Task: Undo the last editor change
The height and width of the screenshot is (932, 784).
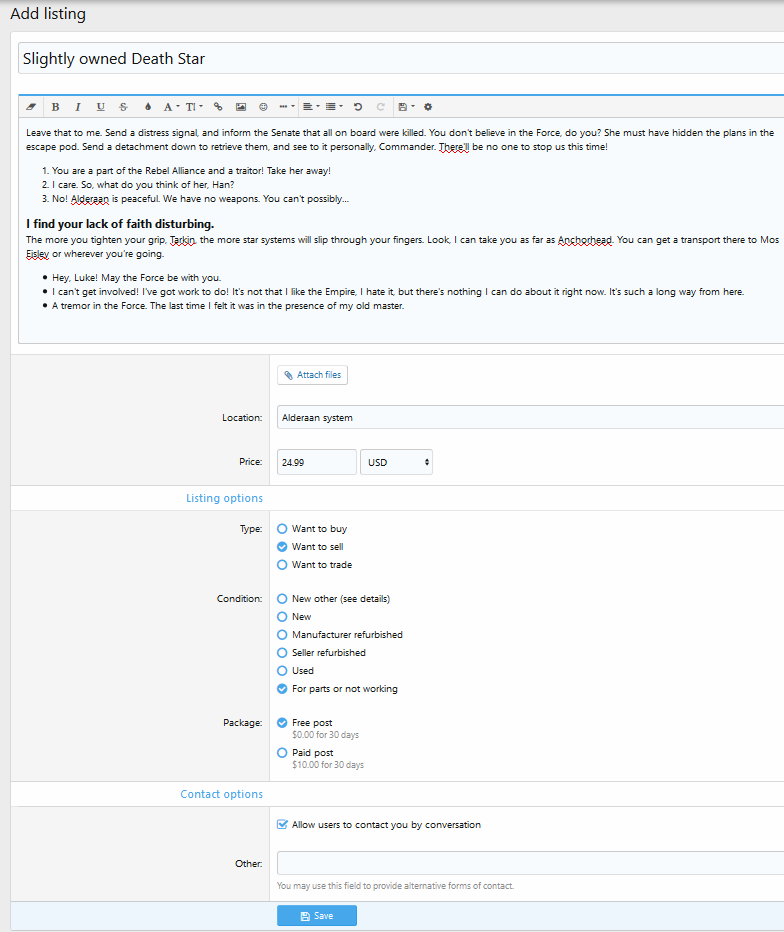Action: click(x=358, y=107)
